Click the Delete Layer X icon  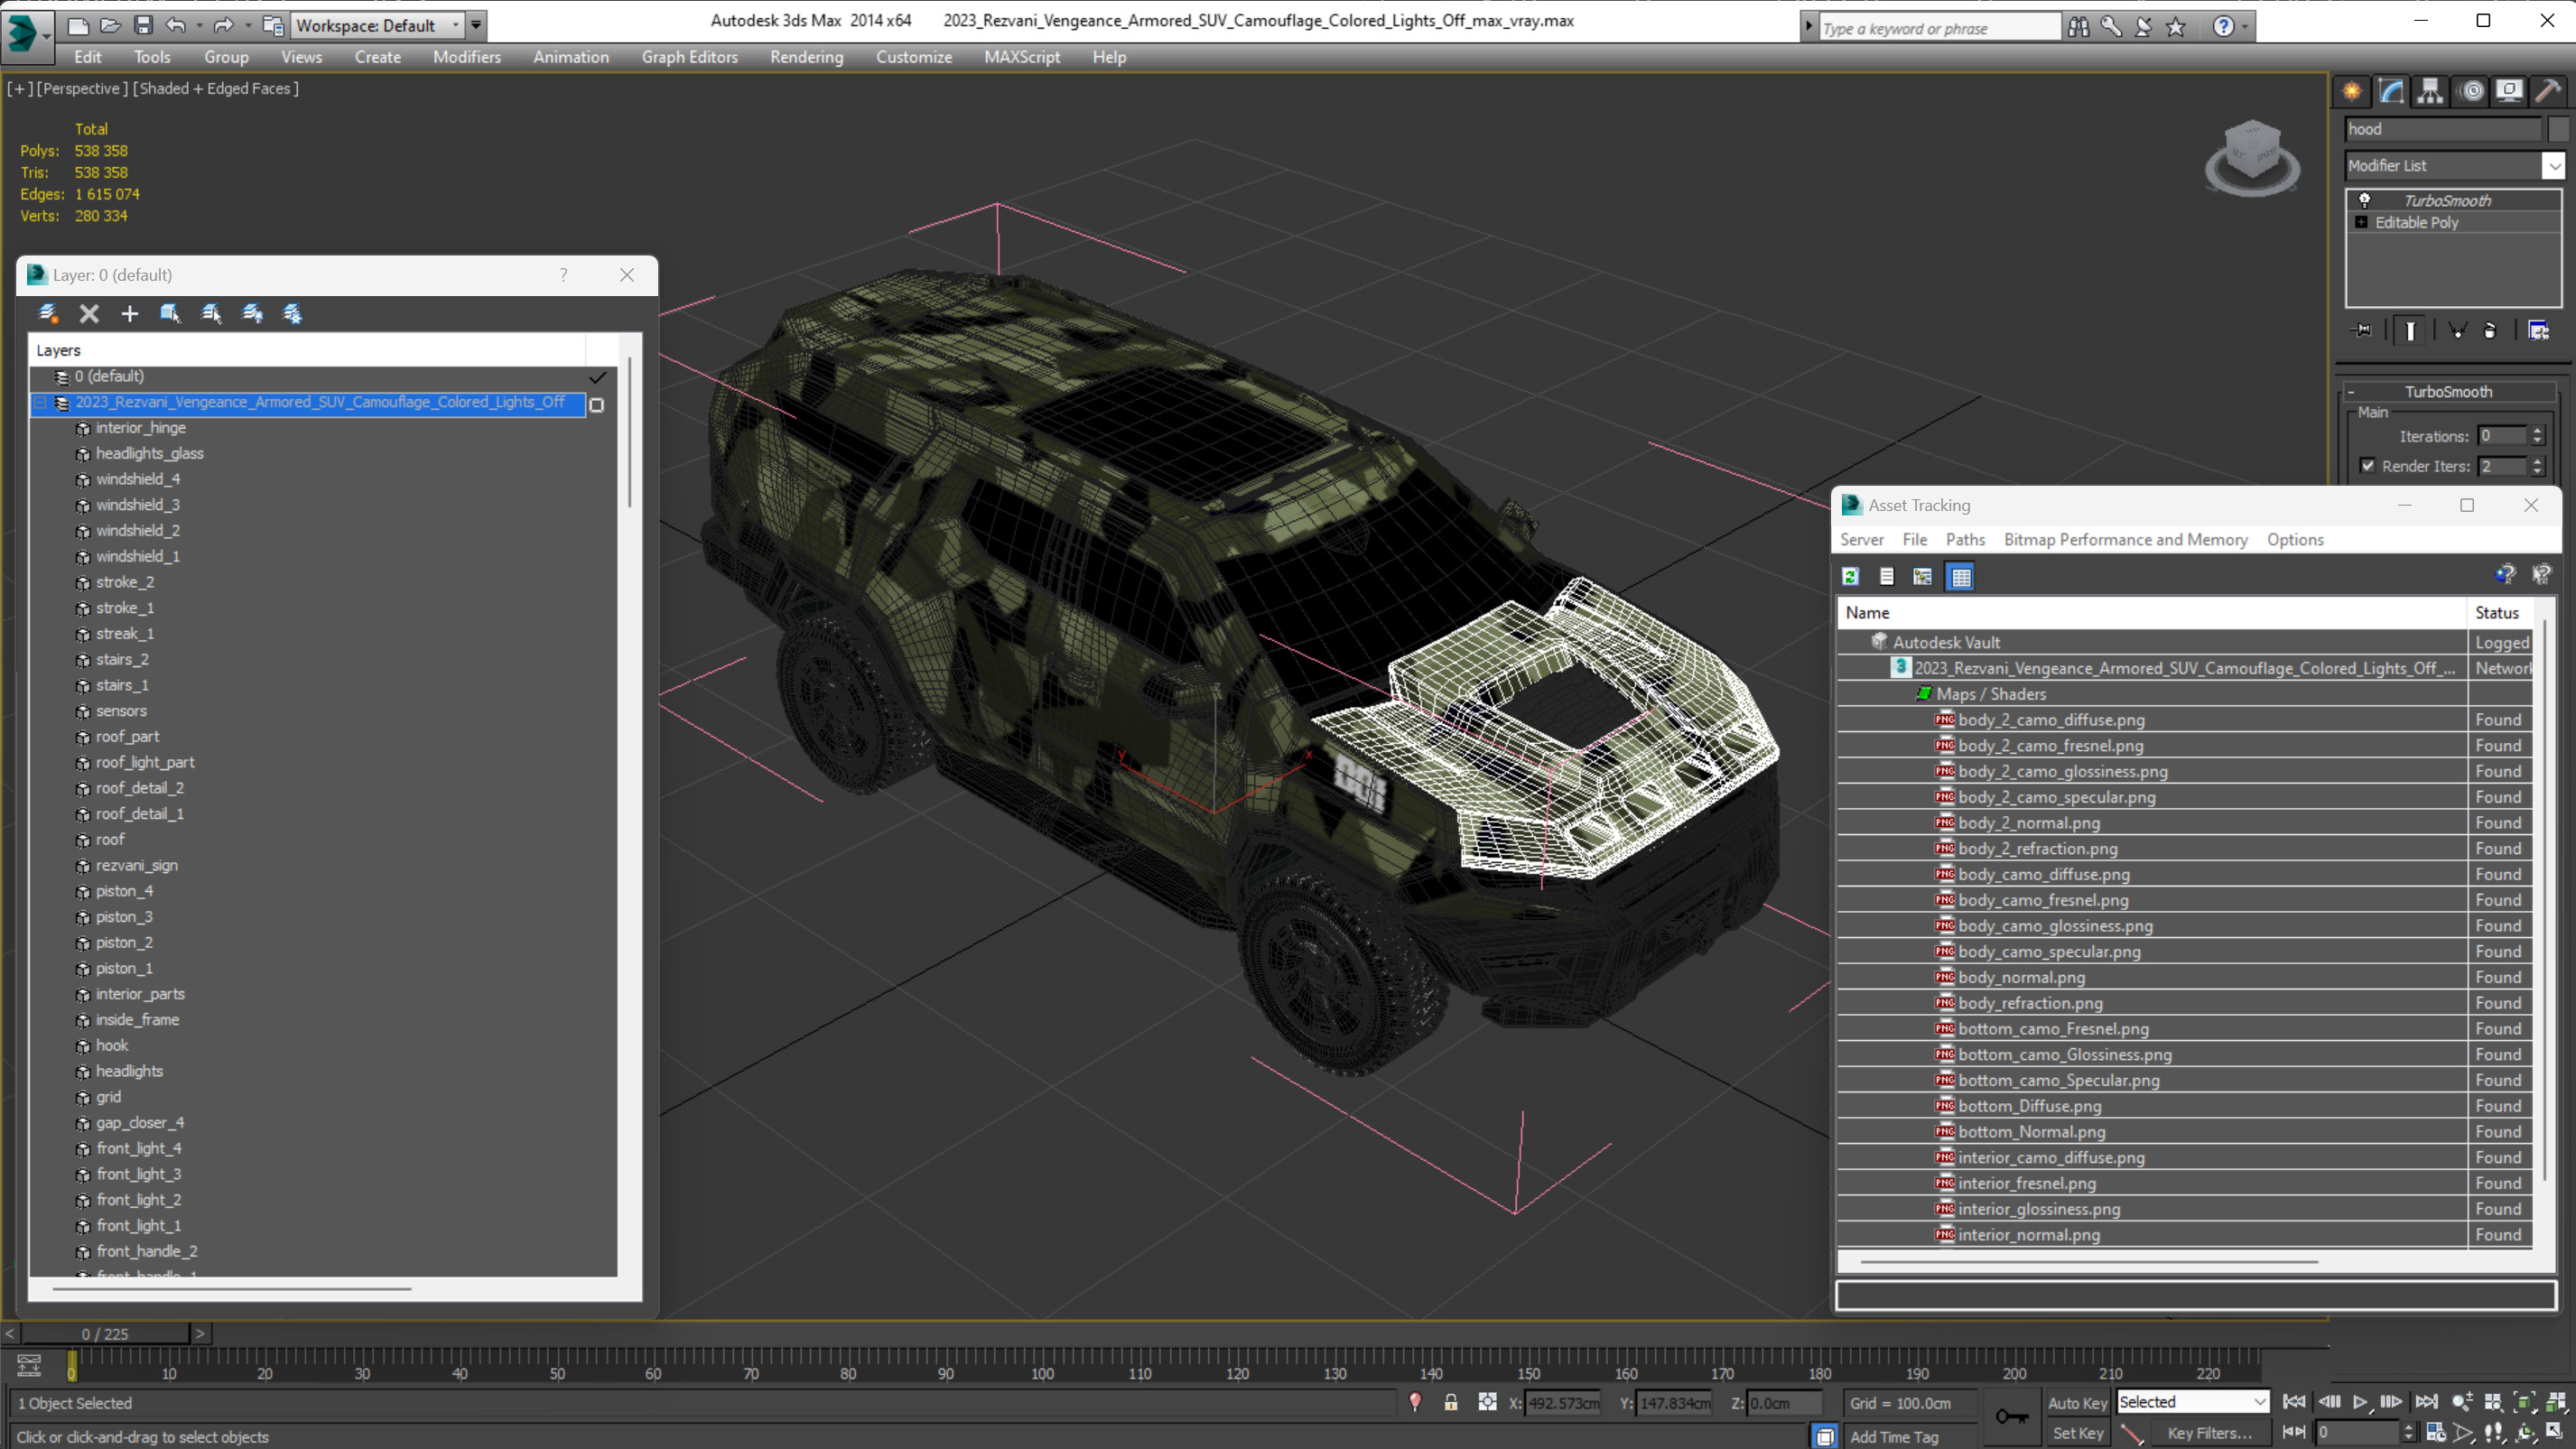[89, 314]
